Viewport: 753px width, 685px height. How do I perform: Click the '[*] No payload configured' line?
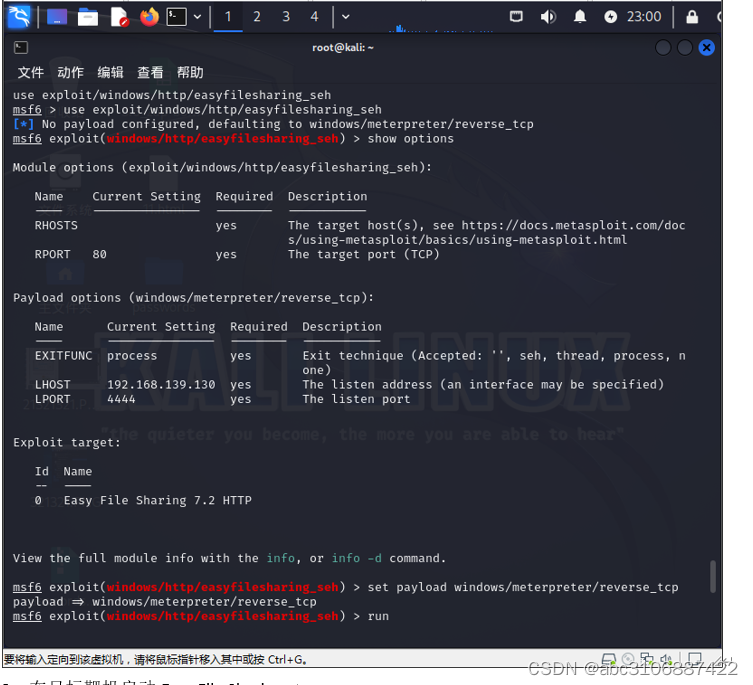(273, 124)
